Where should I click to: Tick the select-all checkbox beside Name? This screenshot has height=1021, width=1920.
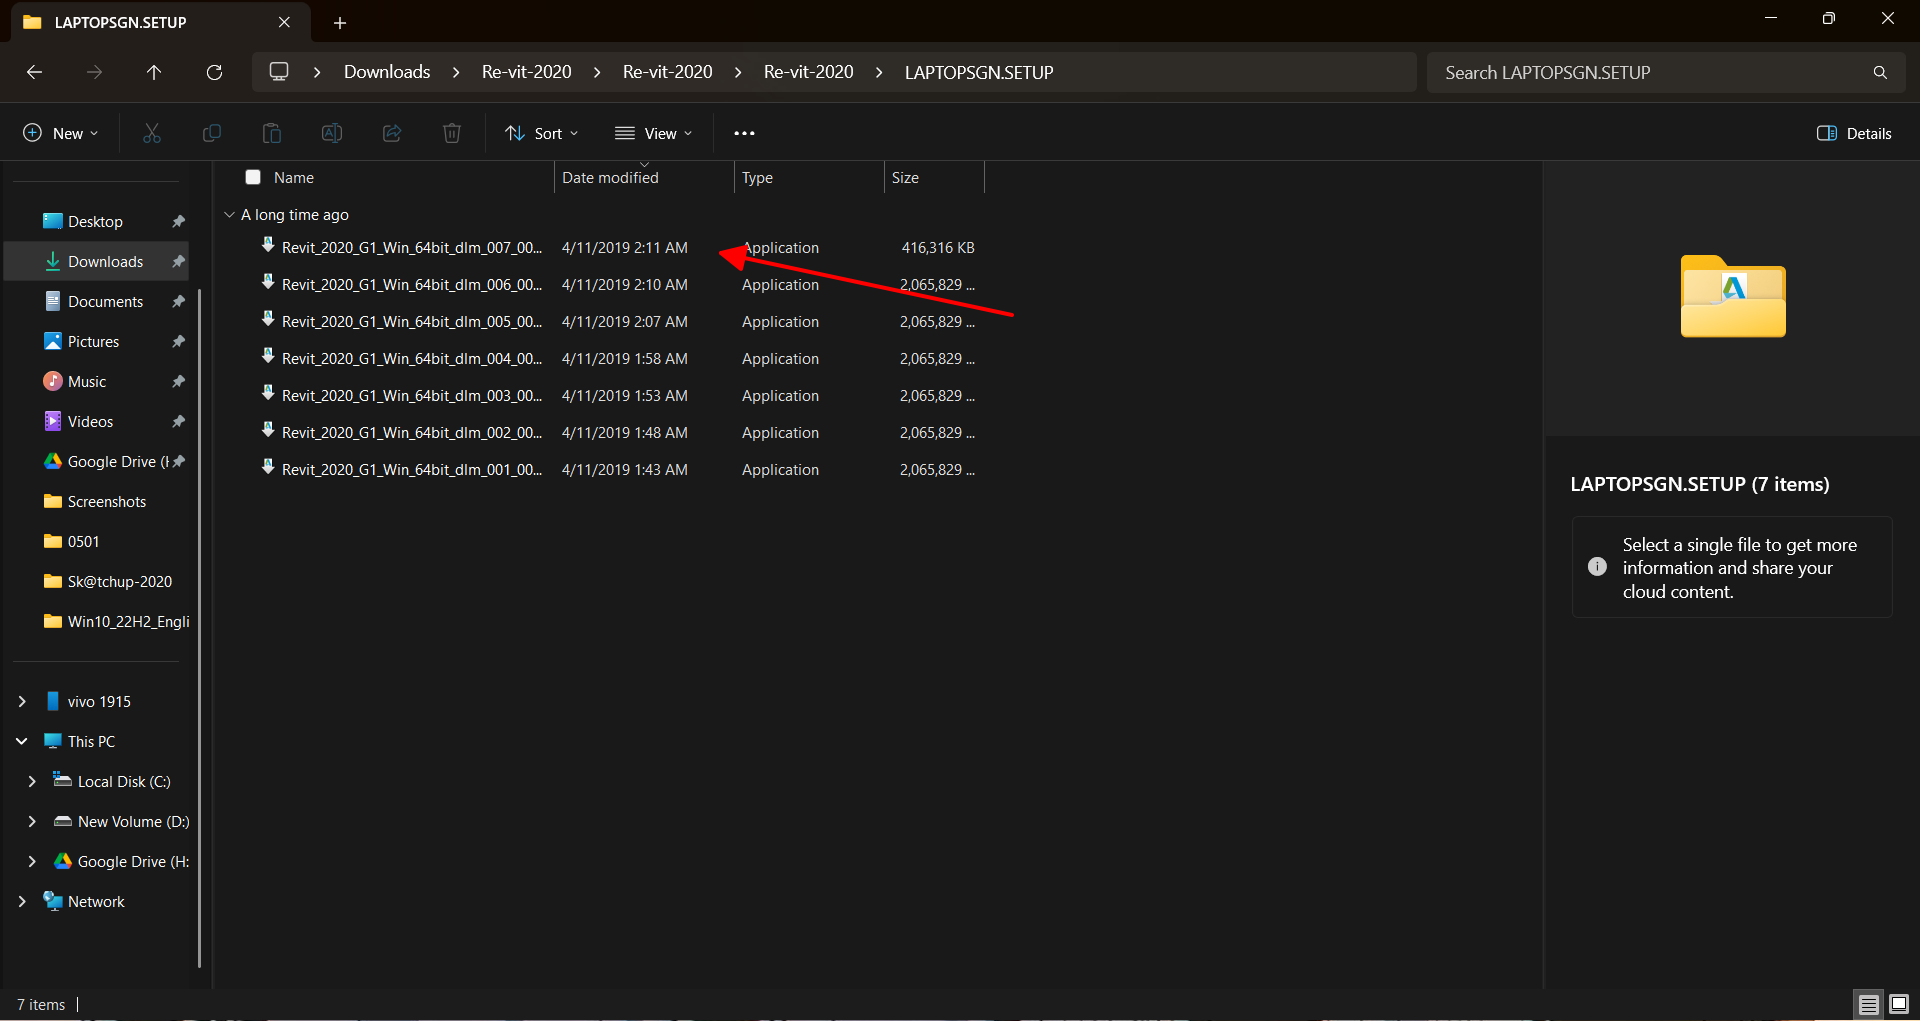click(x=253, y=177)
